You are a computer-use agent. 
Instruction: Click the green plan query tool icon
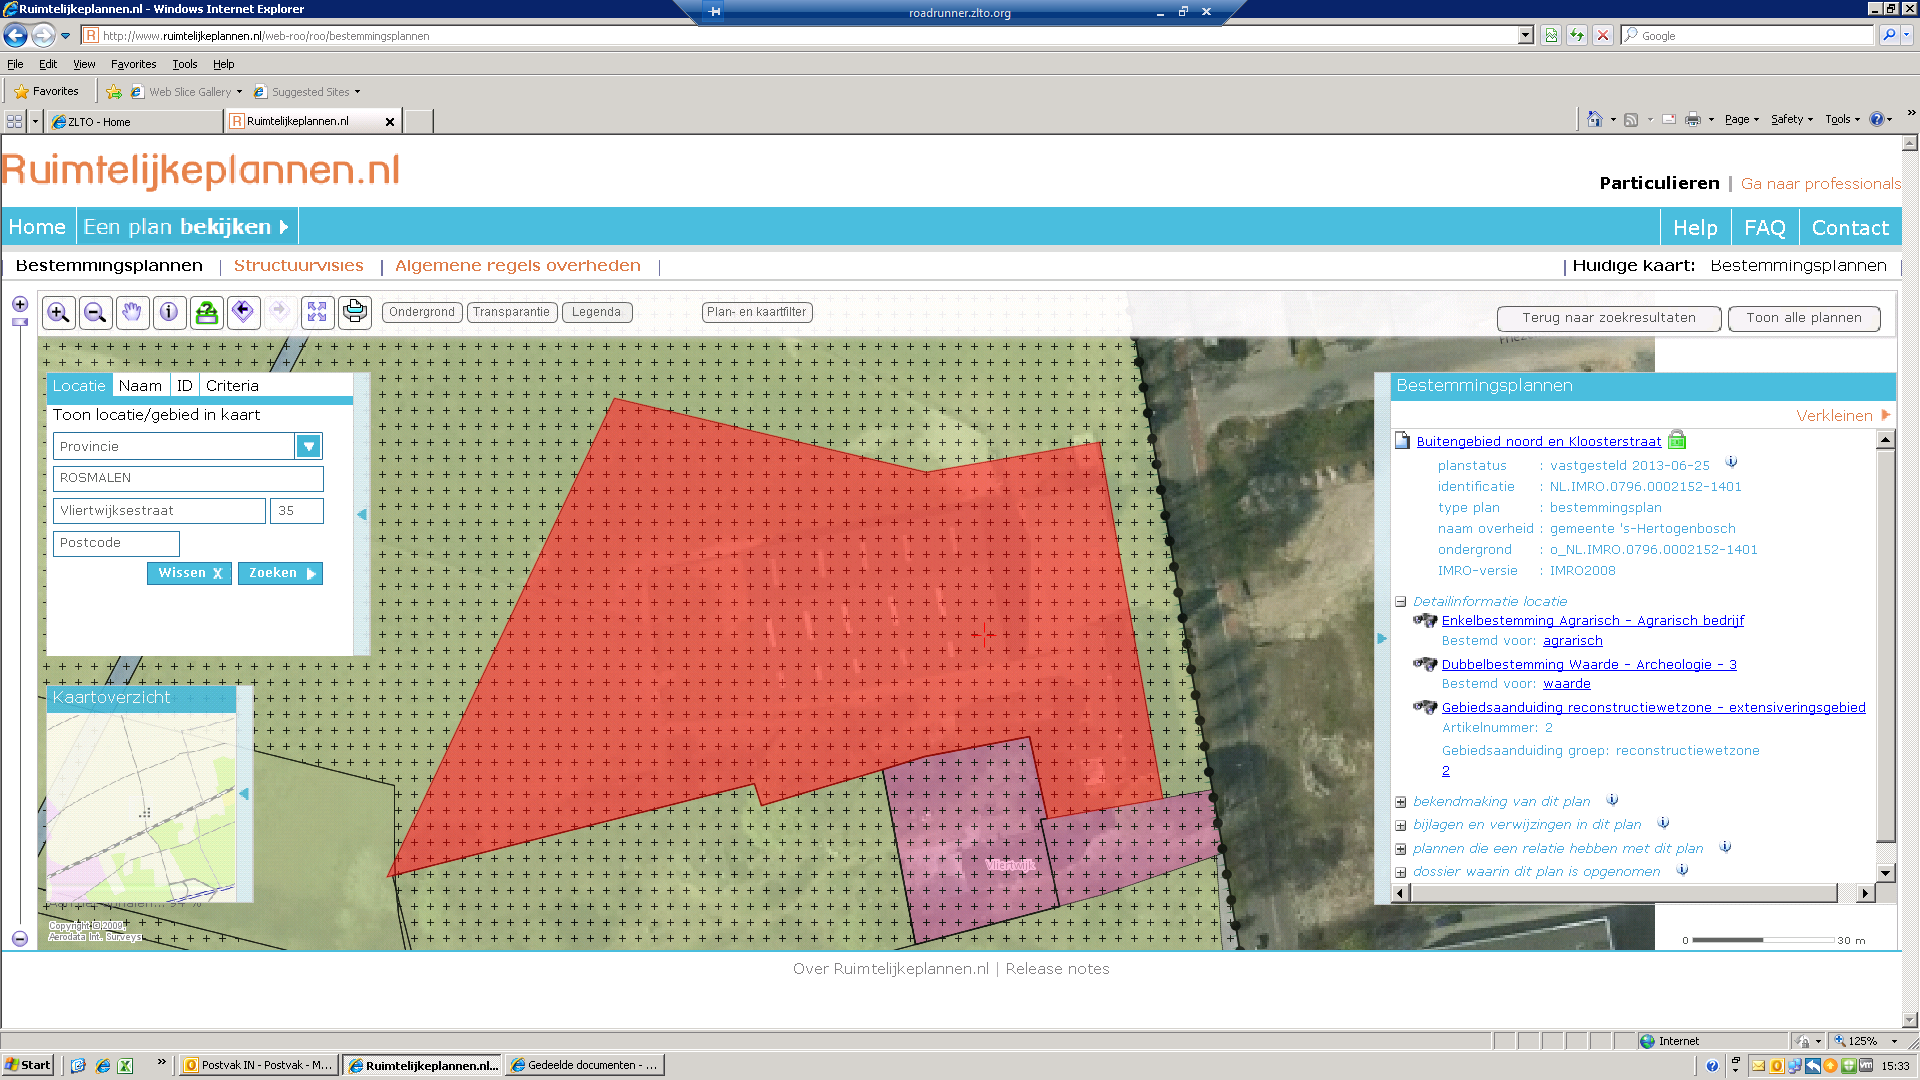point(206,313)
